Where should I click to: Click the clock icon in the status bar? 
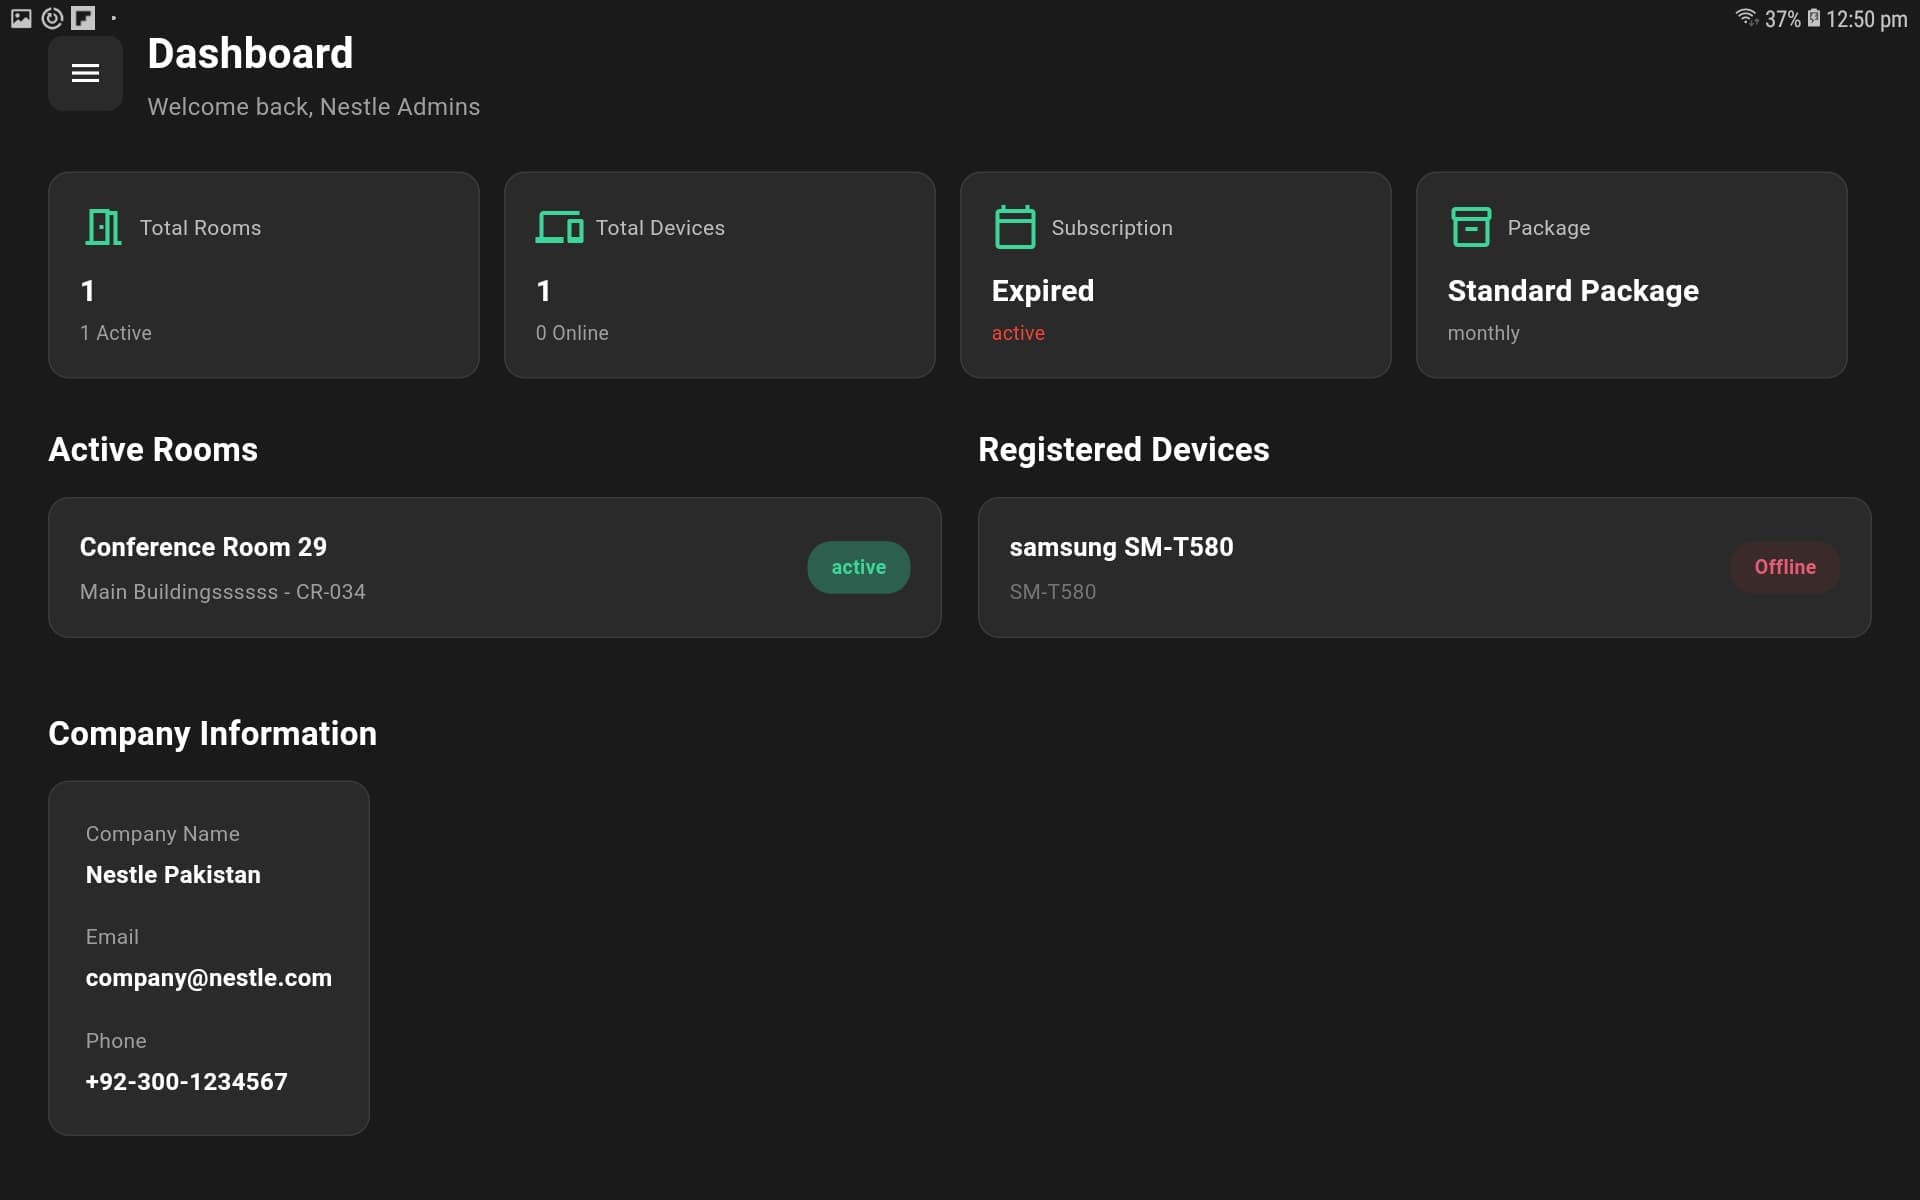52,17
